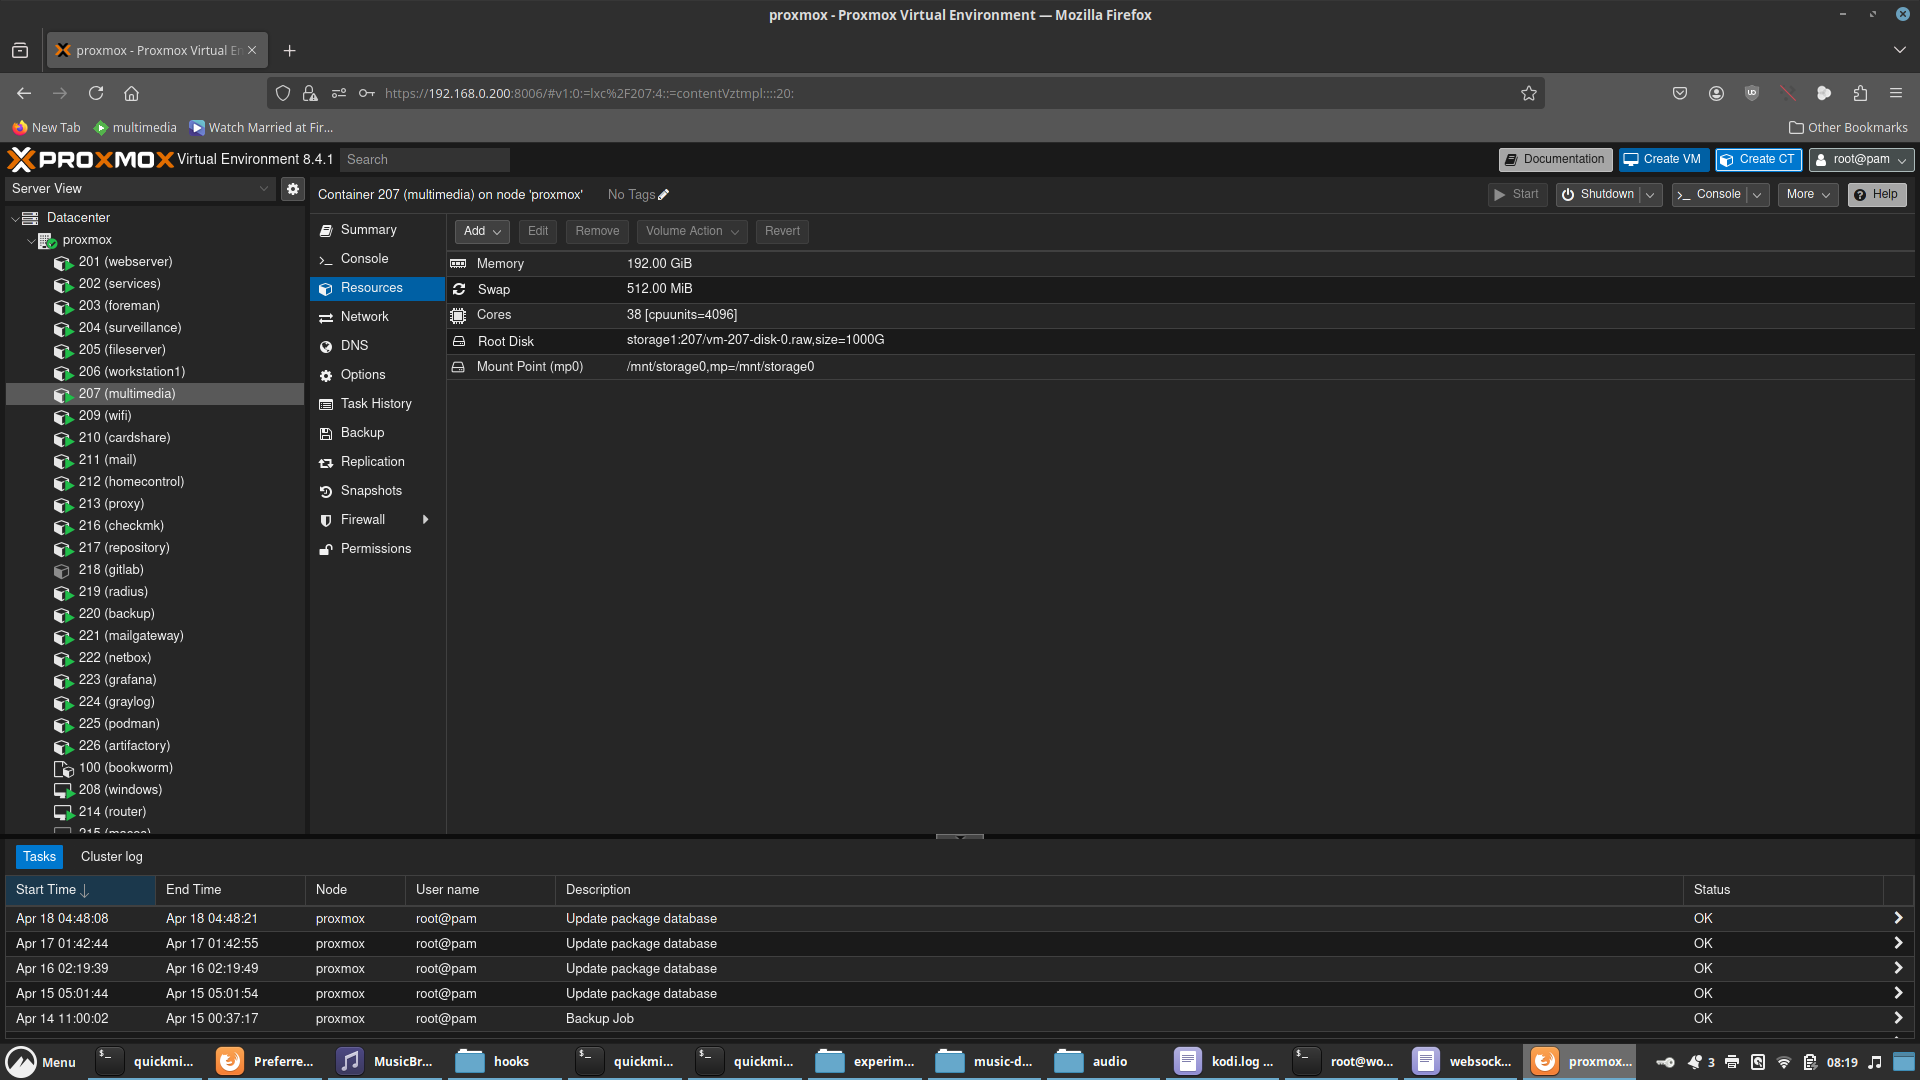Click the Firefox bookmark star icon

(x=1528, y=93)
